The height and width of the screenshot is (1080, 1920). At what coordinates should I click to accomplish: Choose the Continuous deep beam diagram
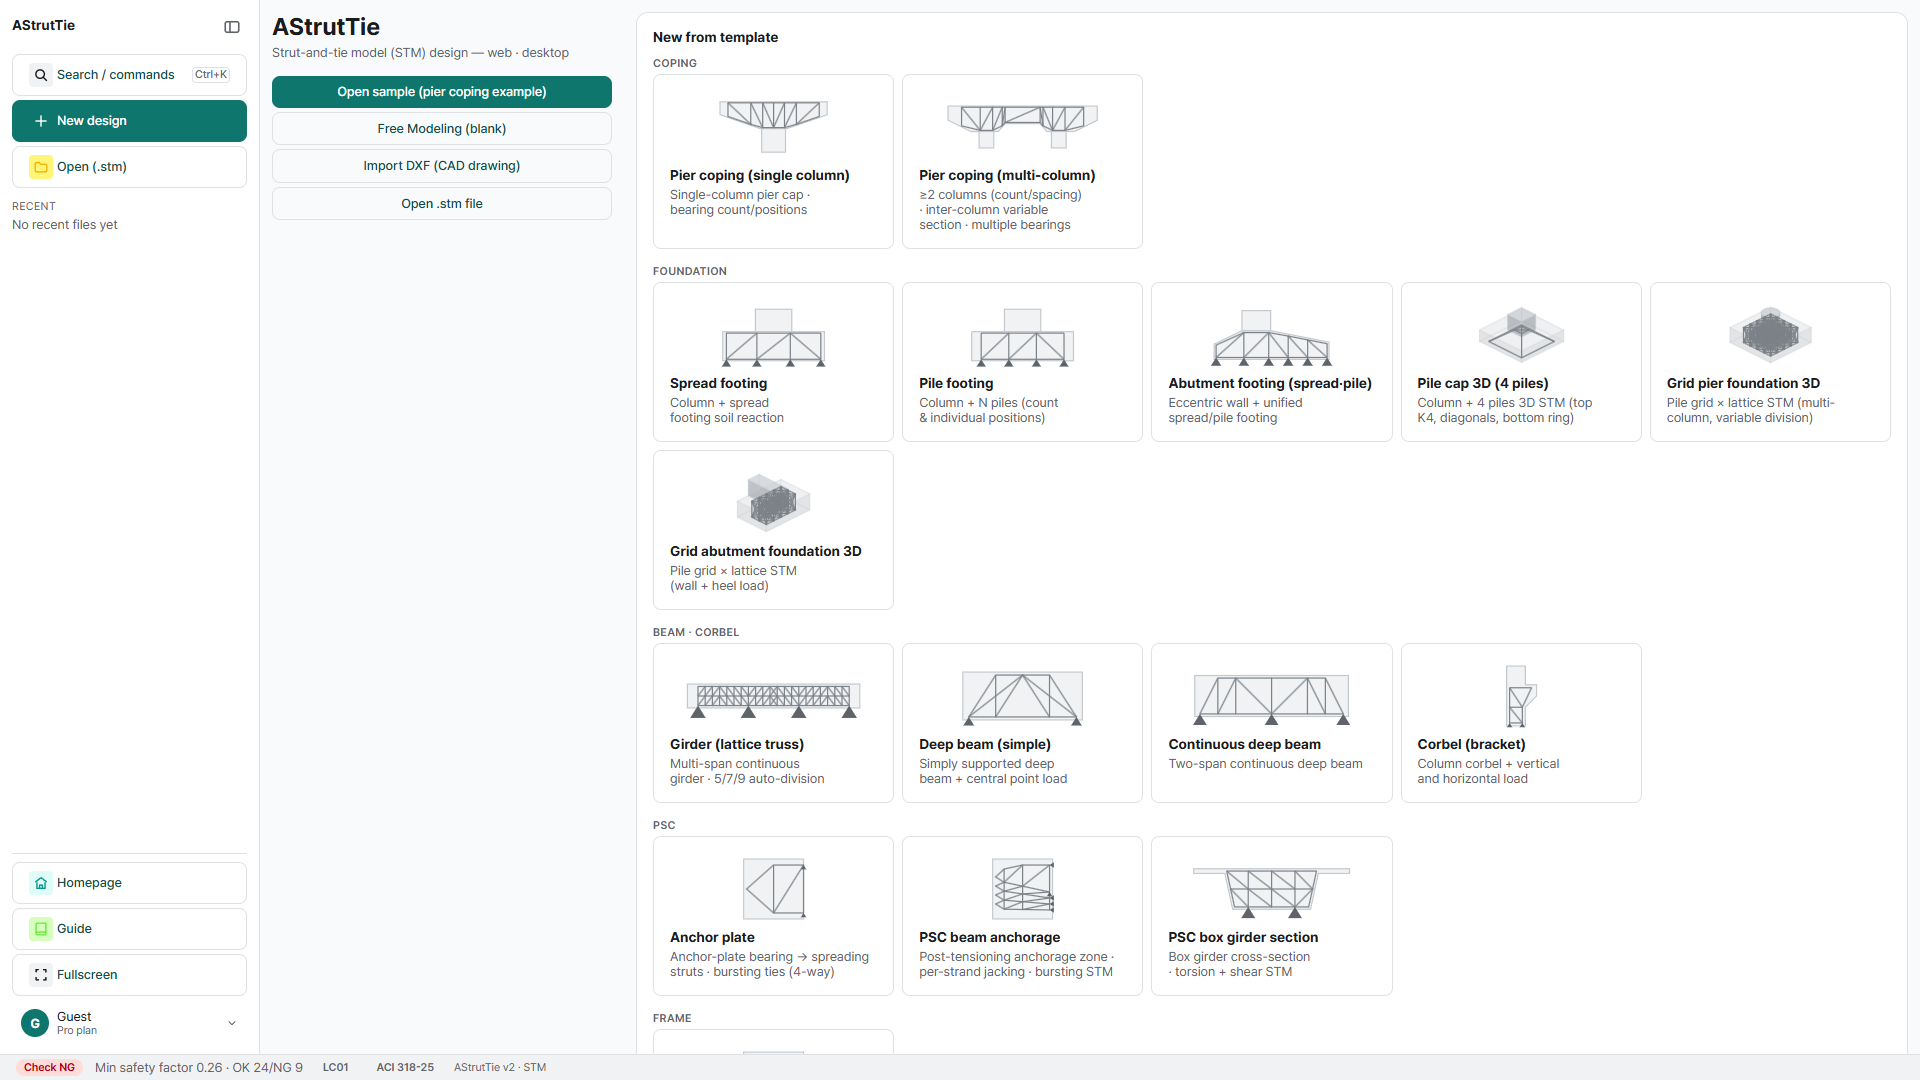click(1271, 699)
